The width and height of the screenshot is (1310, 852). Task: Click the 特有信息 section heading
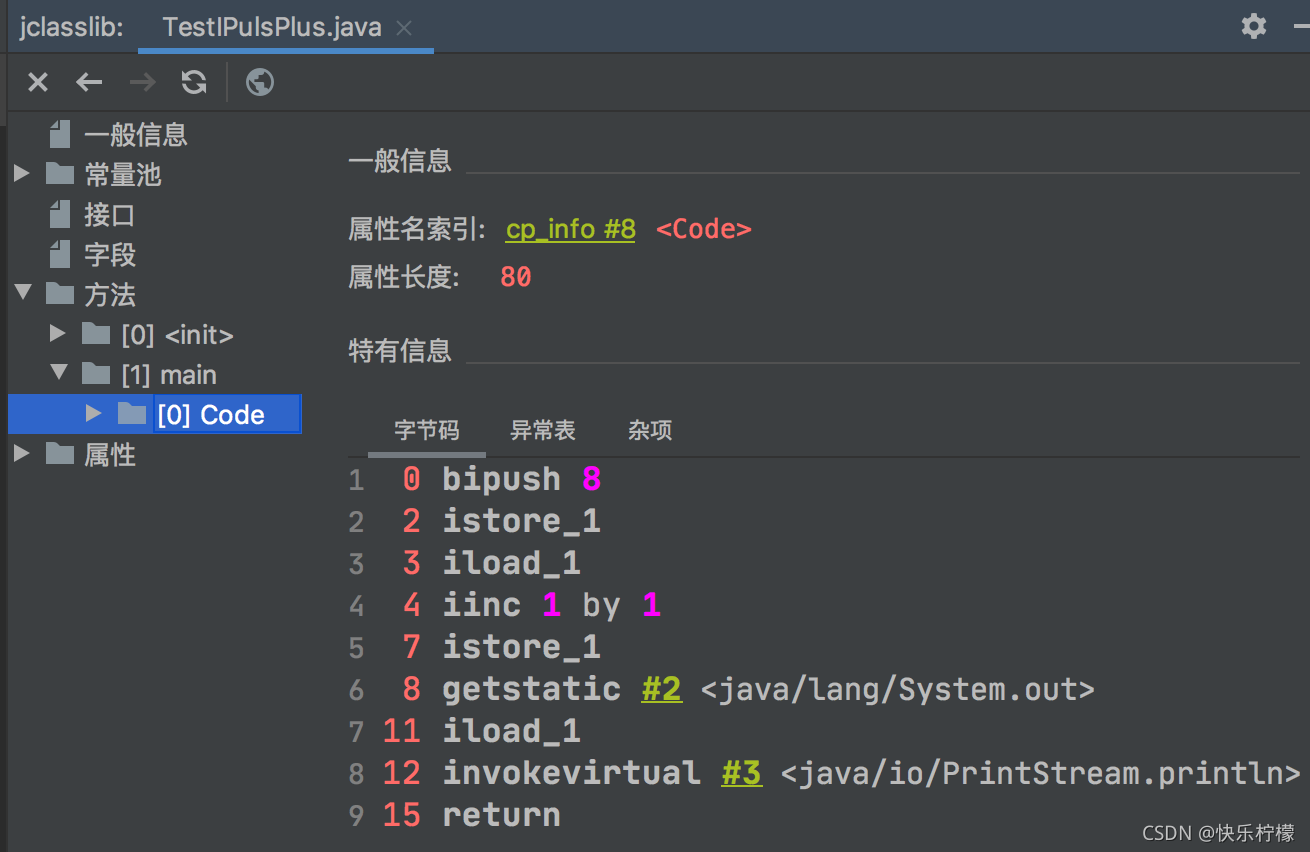400,351
